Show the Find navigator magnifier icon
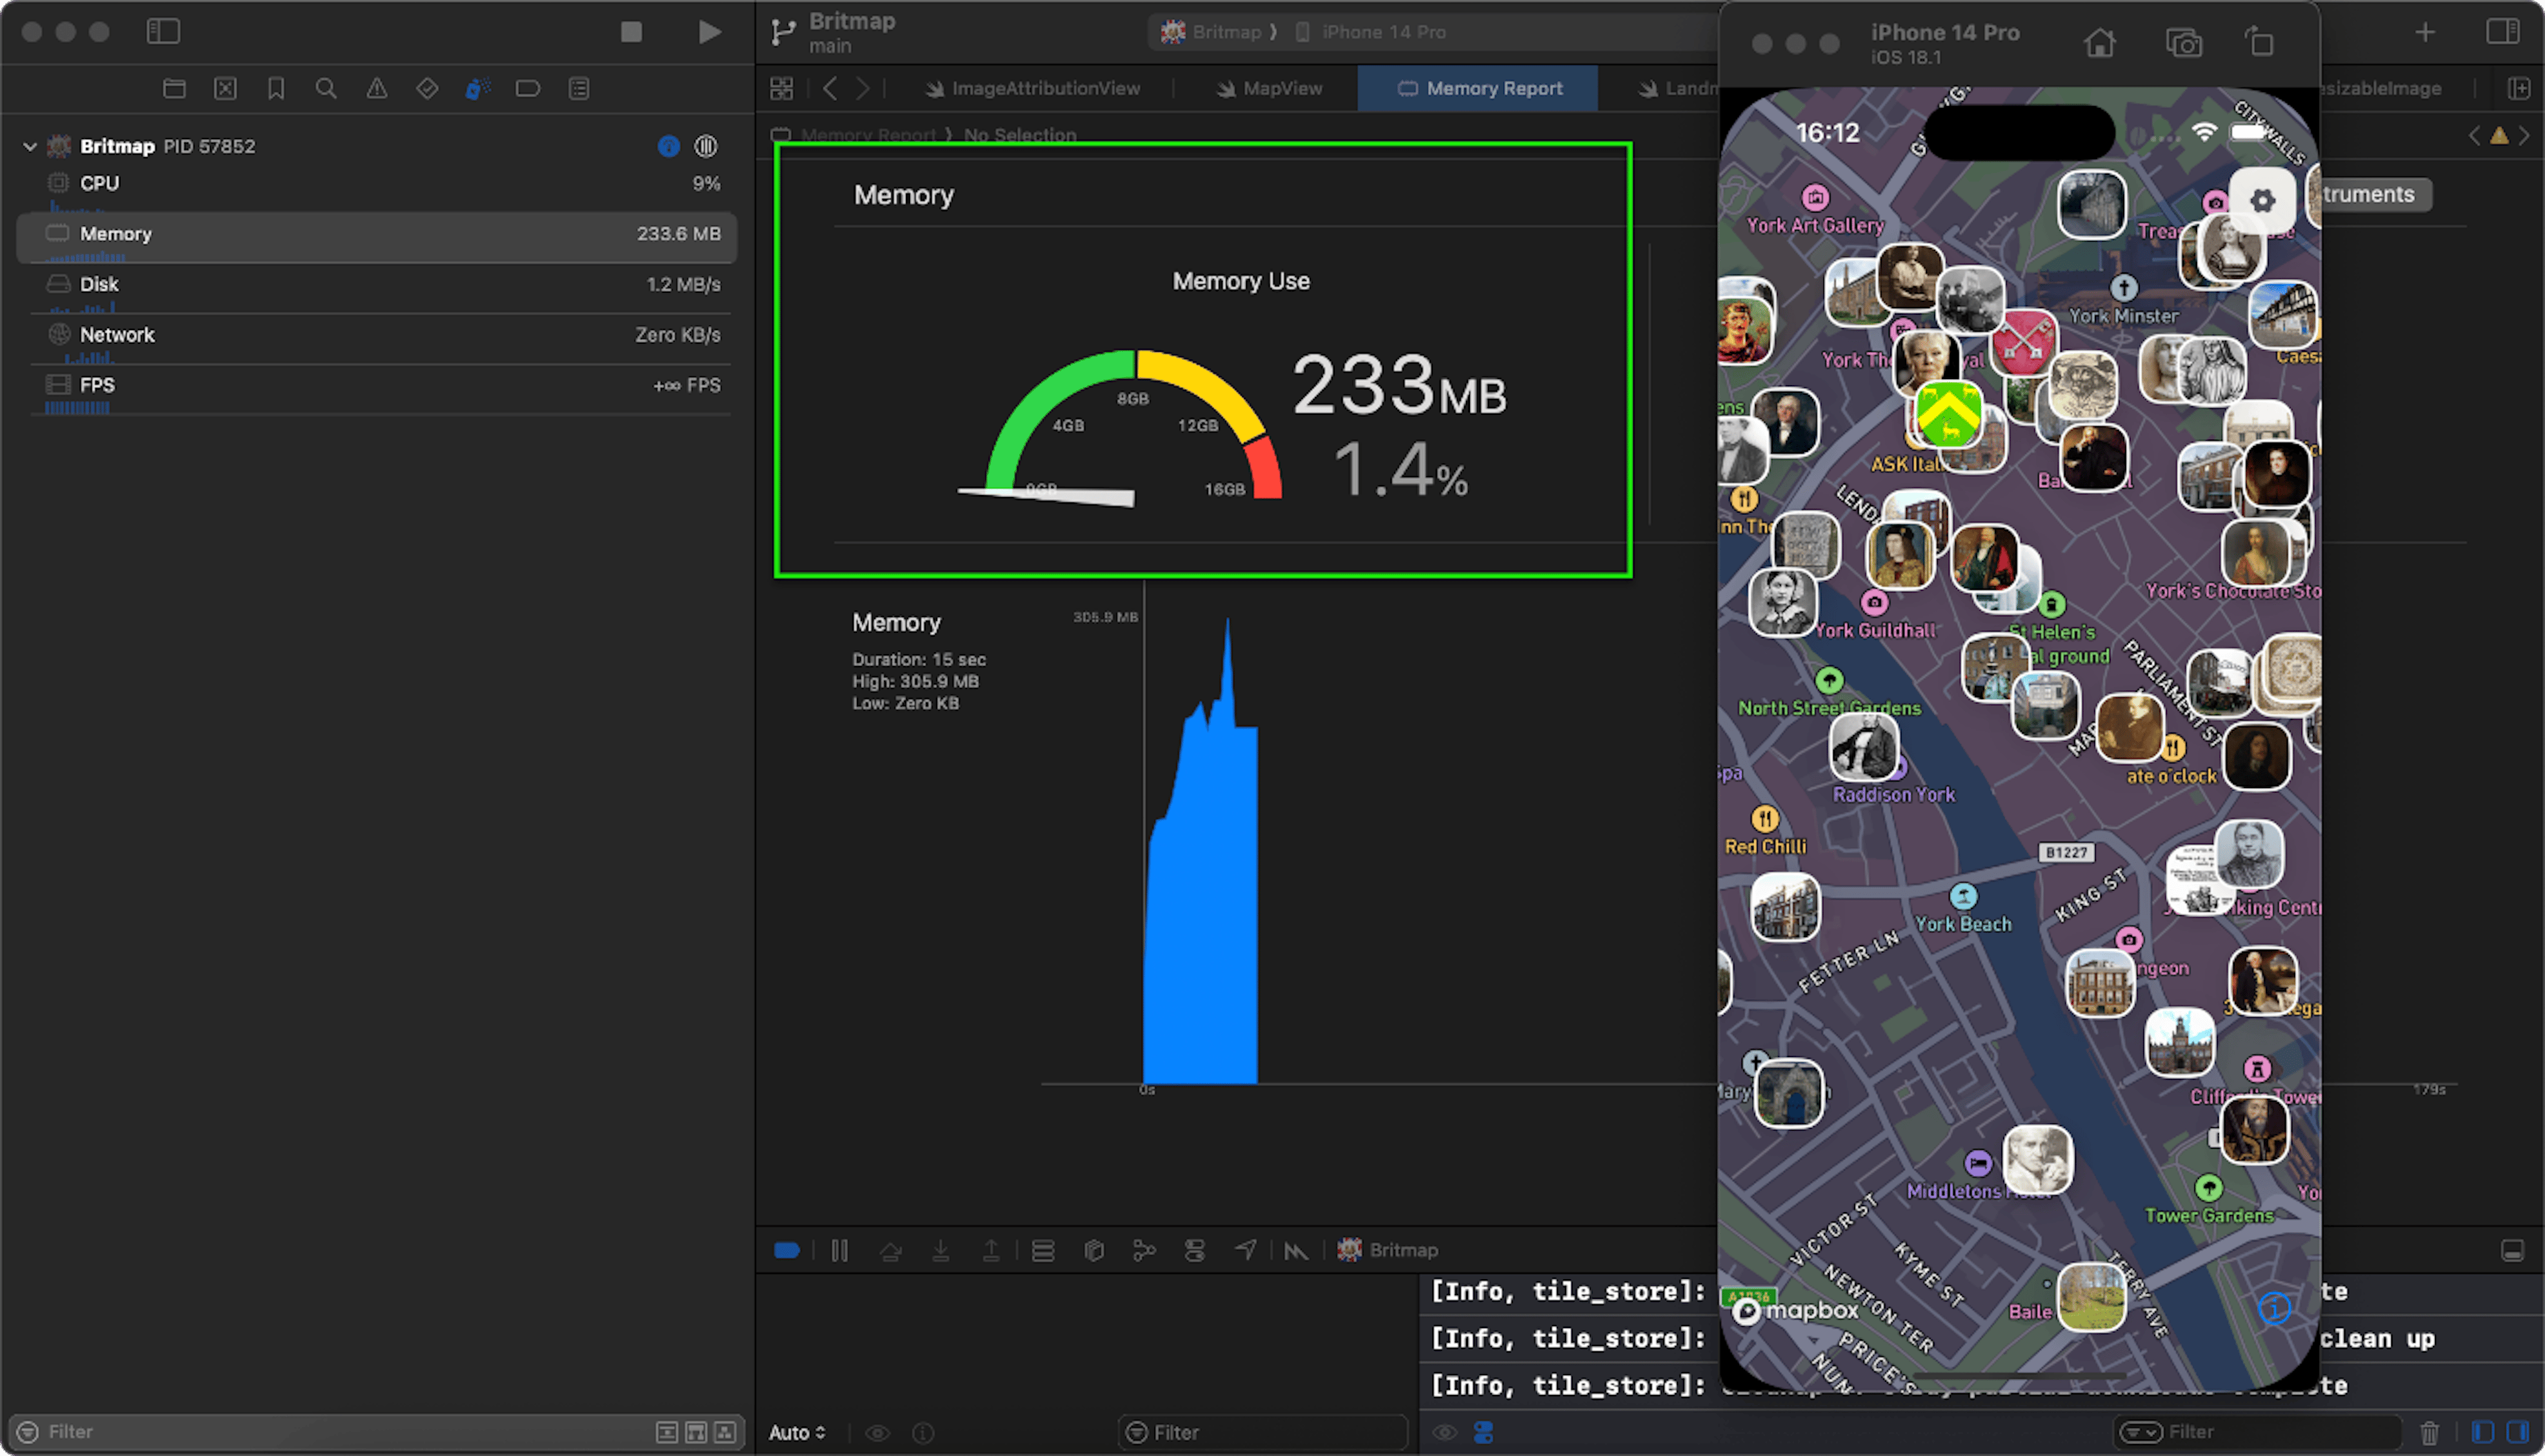 pos(326,89)
